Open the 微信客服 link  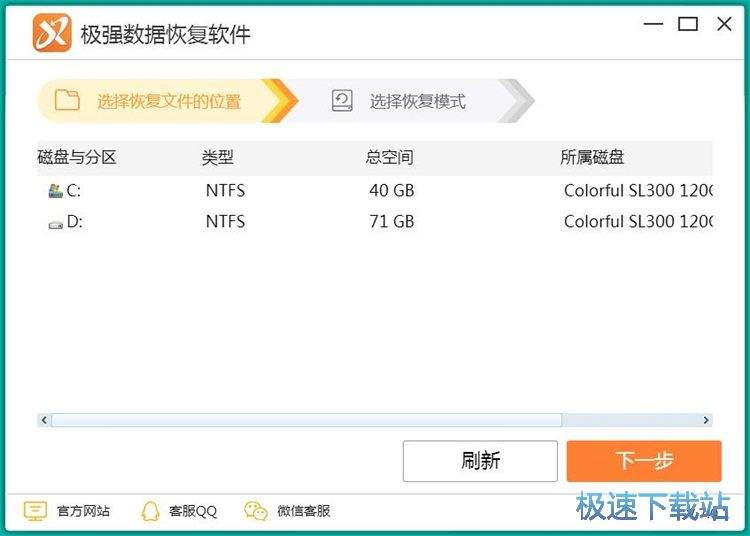(x=303, y=511)
